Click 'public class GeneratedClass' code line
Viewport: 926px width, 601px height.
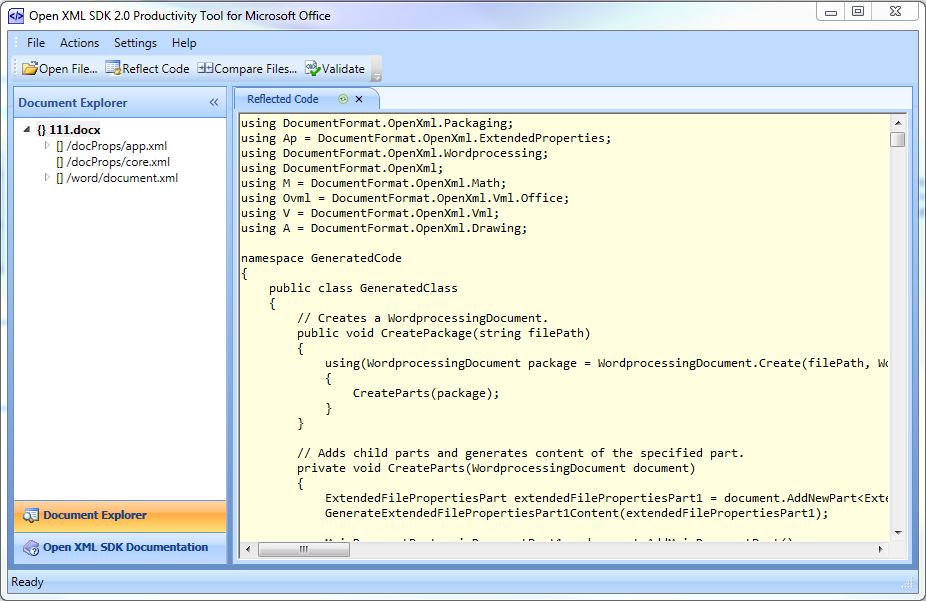coord(363,288)
